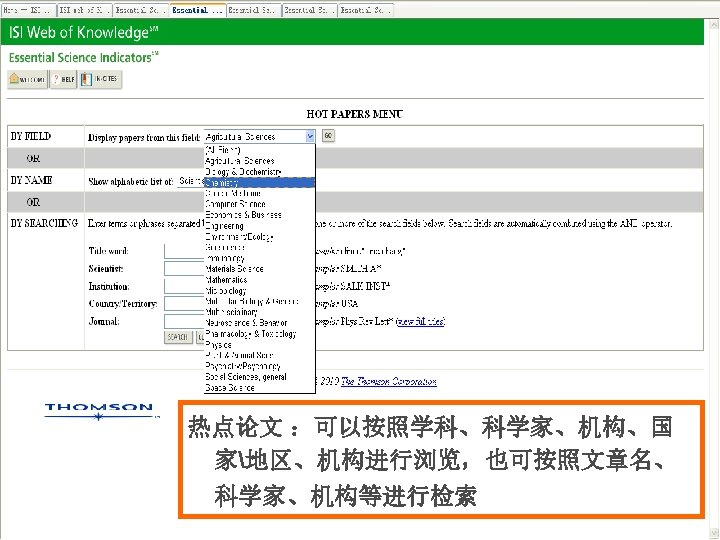Pick 'Pharmacology & Toxicology' option
This screenshot has width=720, height=540.
click(x=259, y=334)
